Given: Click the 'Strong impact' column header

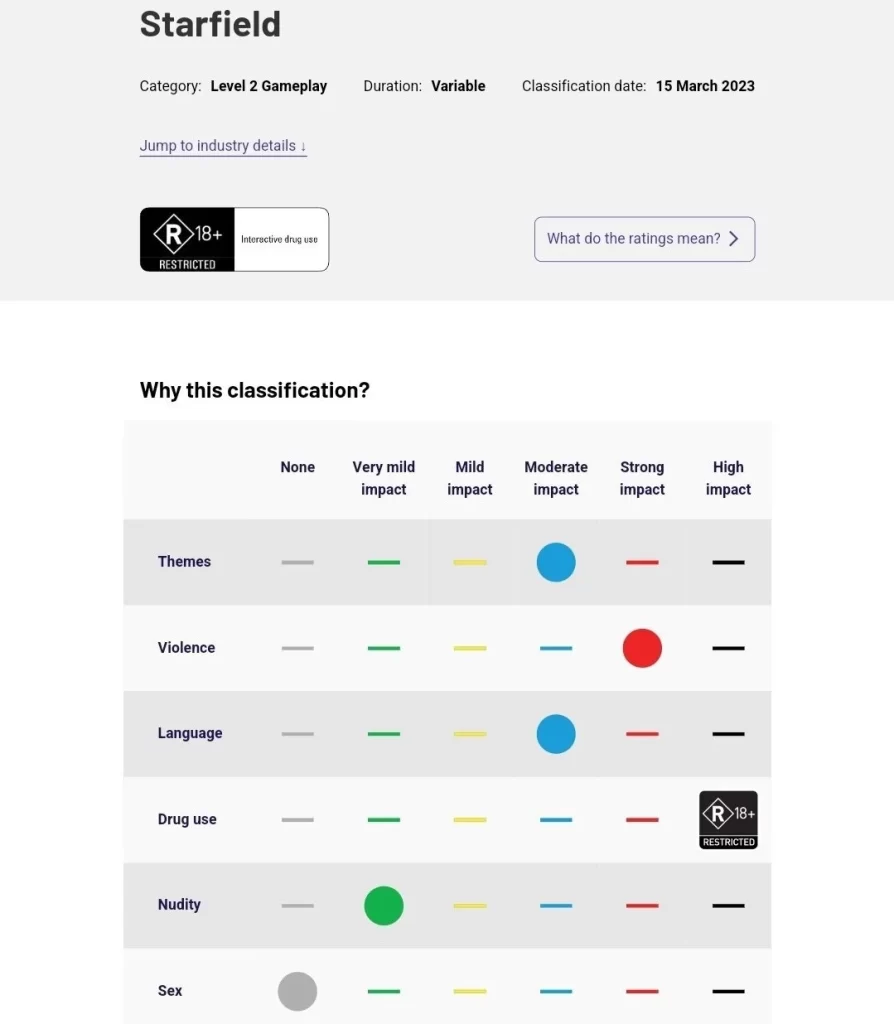Looking at the screenshot, I should (x=642, y=478).
